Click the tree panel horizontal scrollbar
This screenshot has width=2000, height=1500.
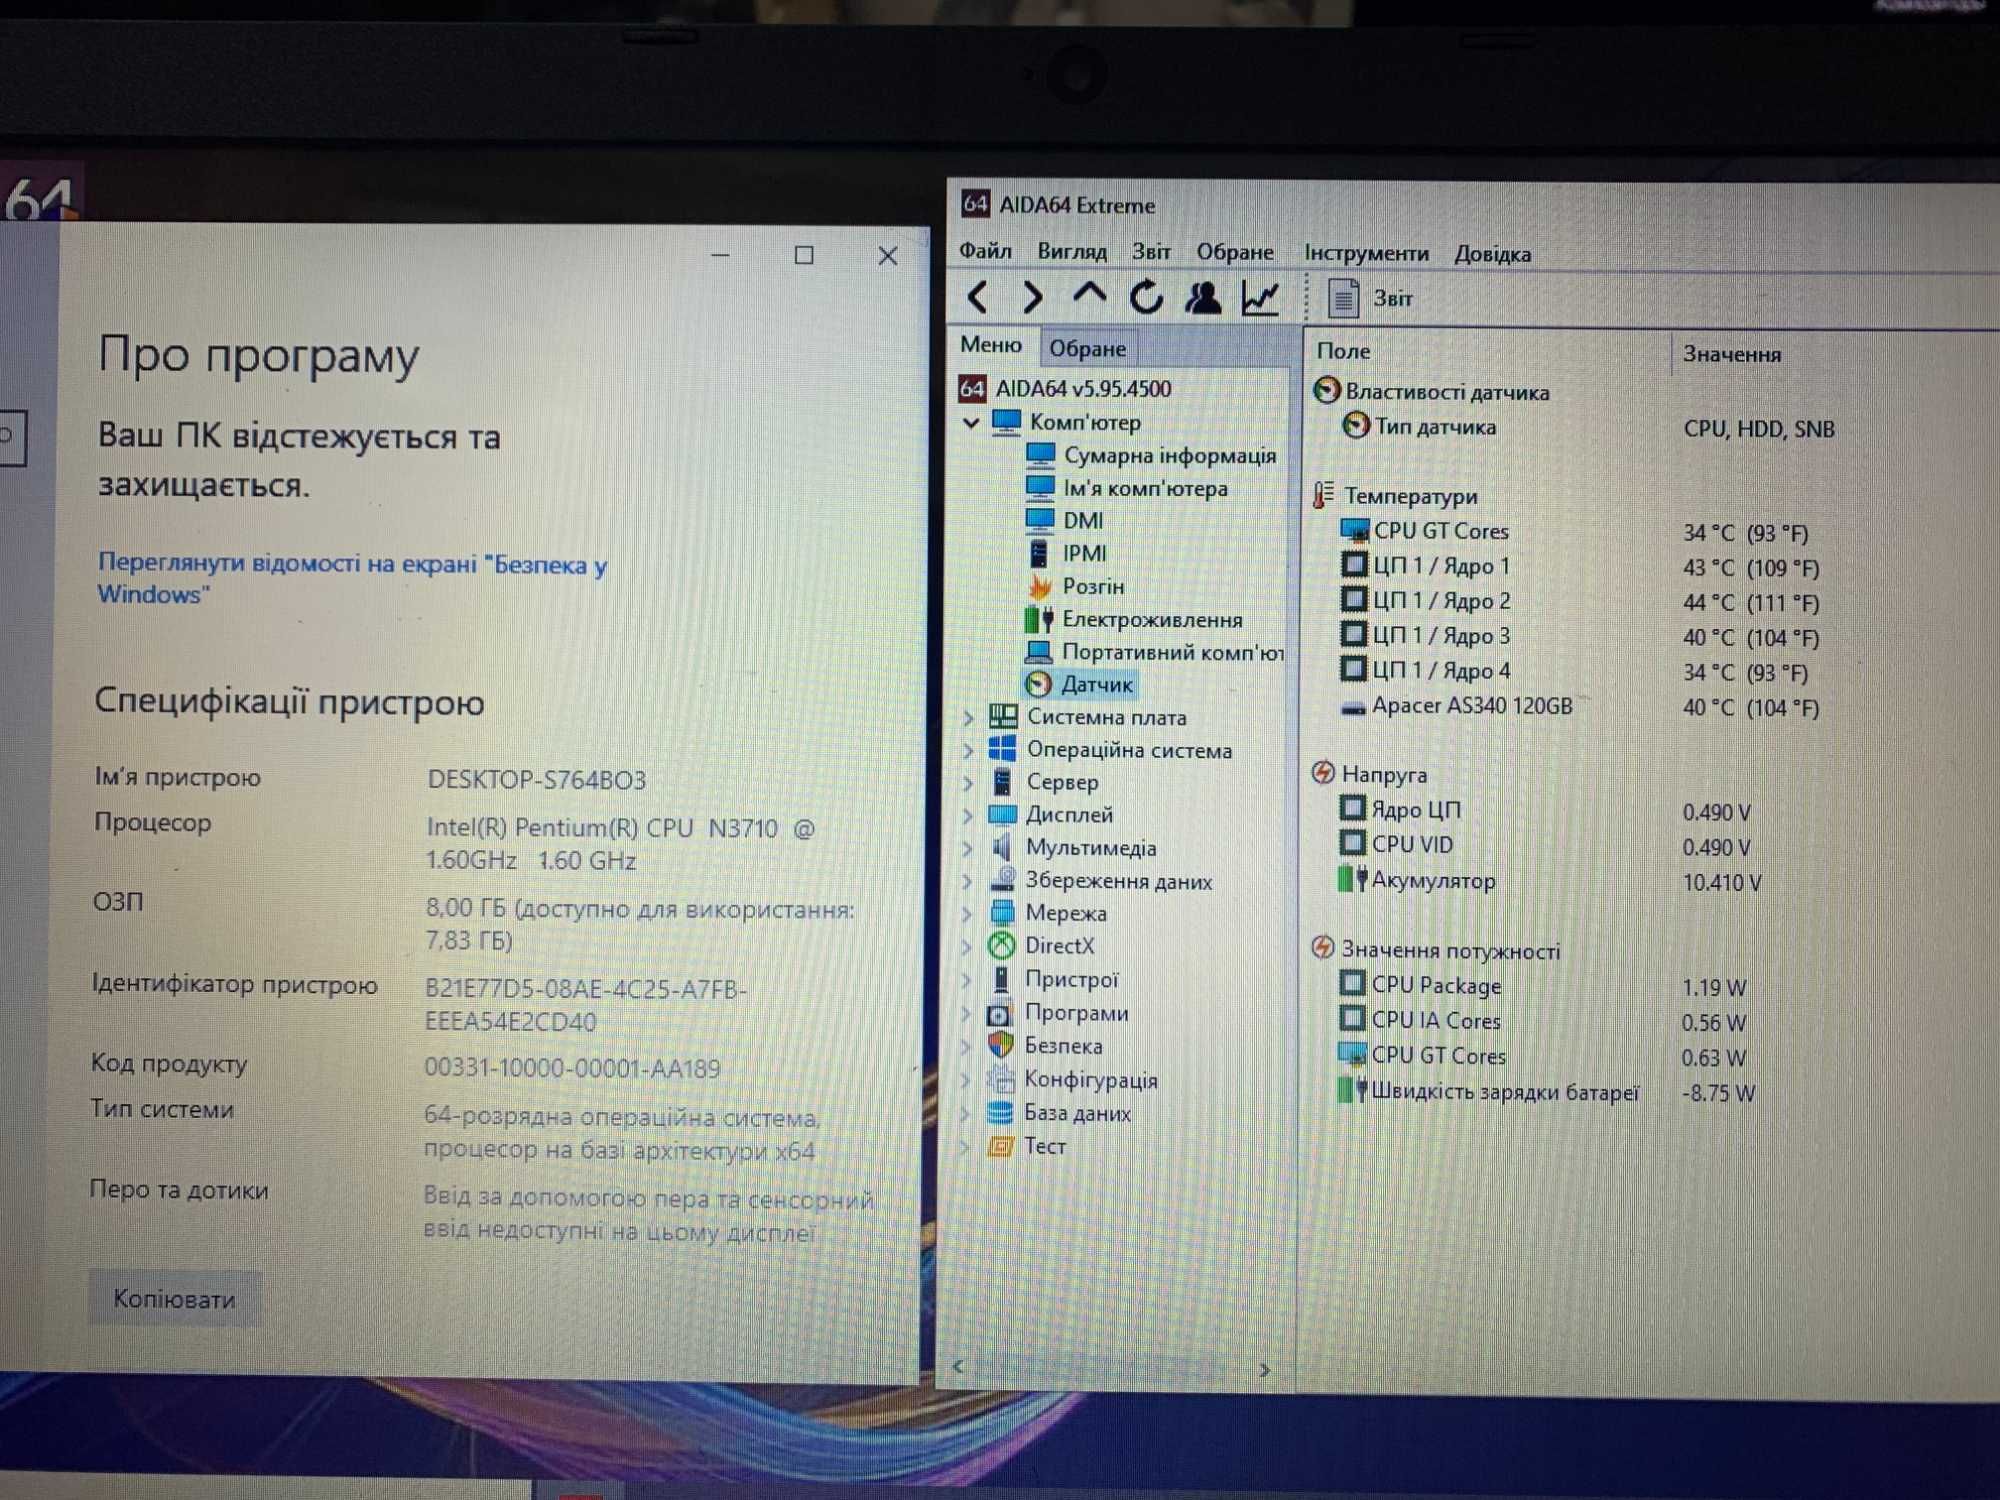point(1112,1368)
